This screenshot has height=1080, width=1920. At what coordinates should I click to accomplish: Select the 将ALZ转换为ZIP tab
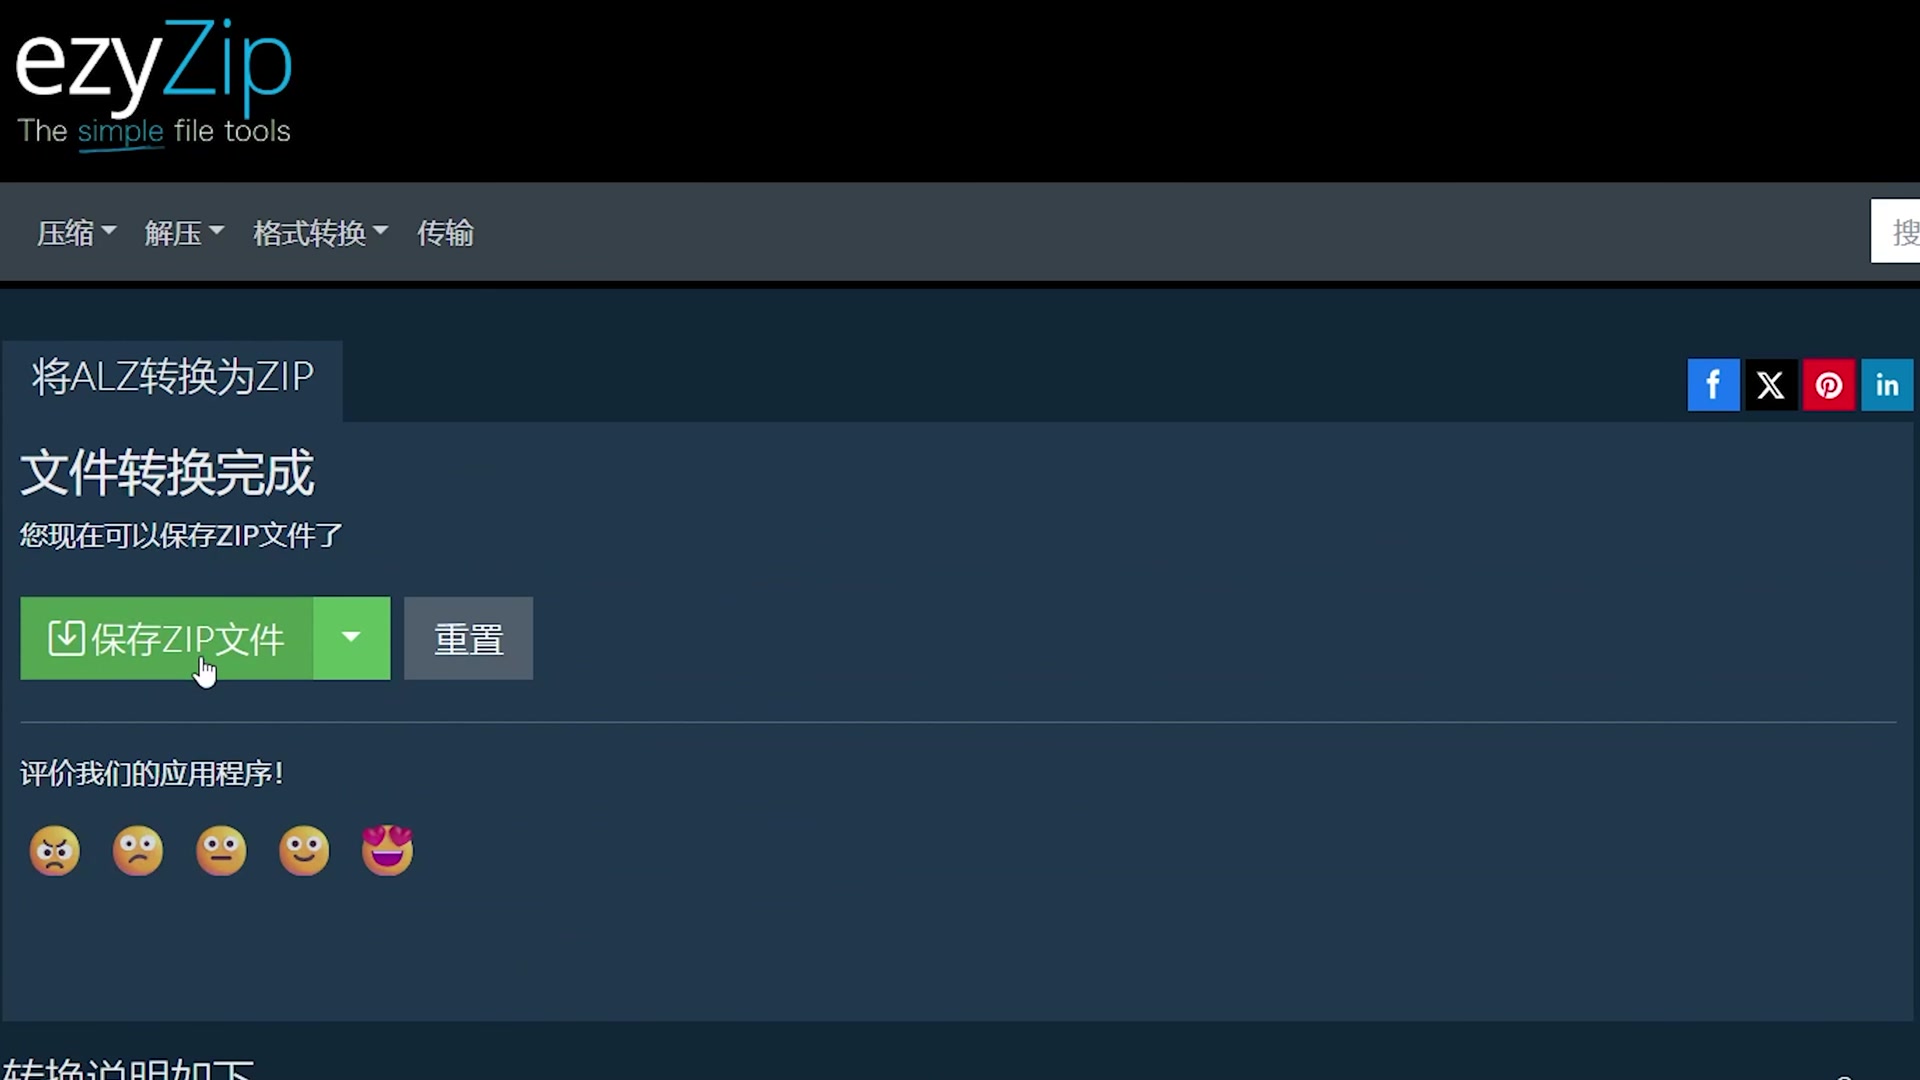pyautogui.click(x=172, y=377)
